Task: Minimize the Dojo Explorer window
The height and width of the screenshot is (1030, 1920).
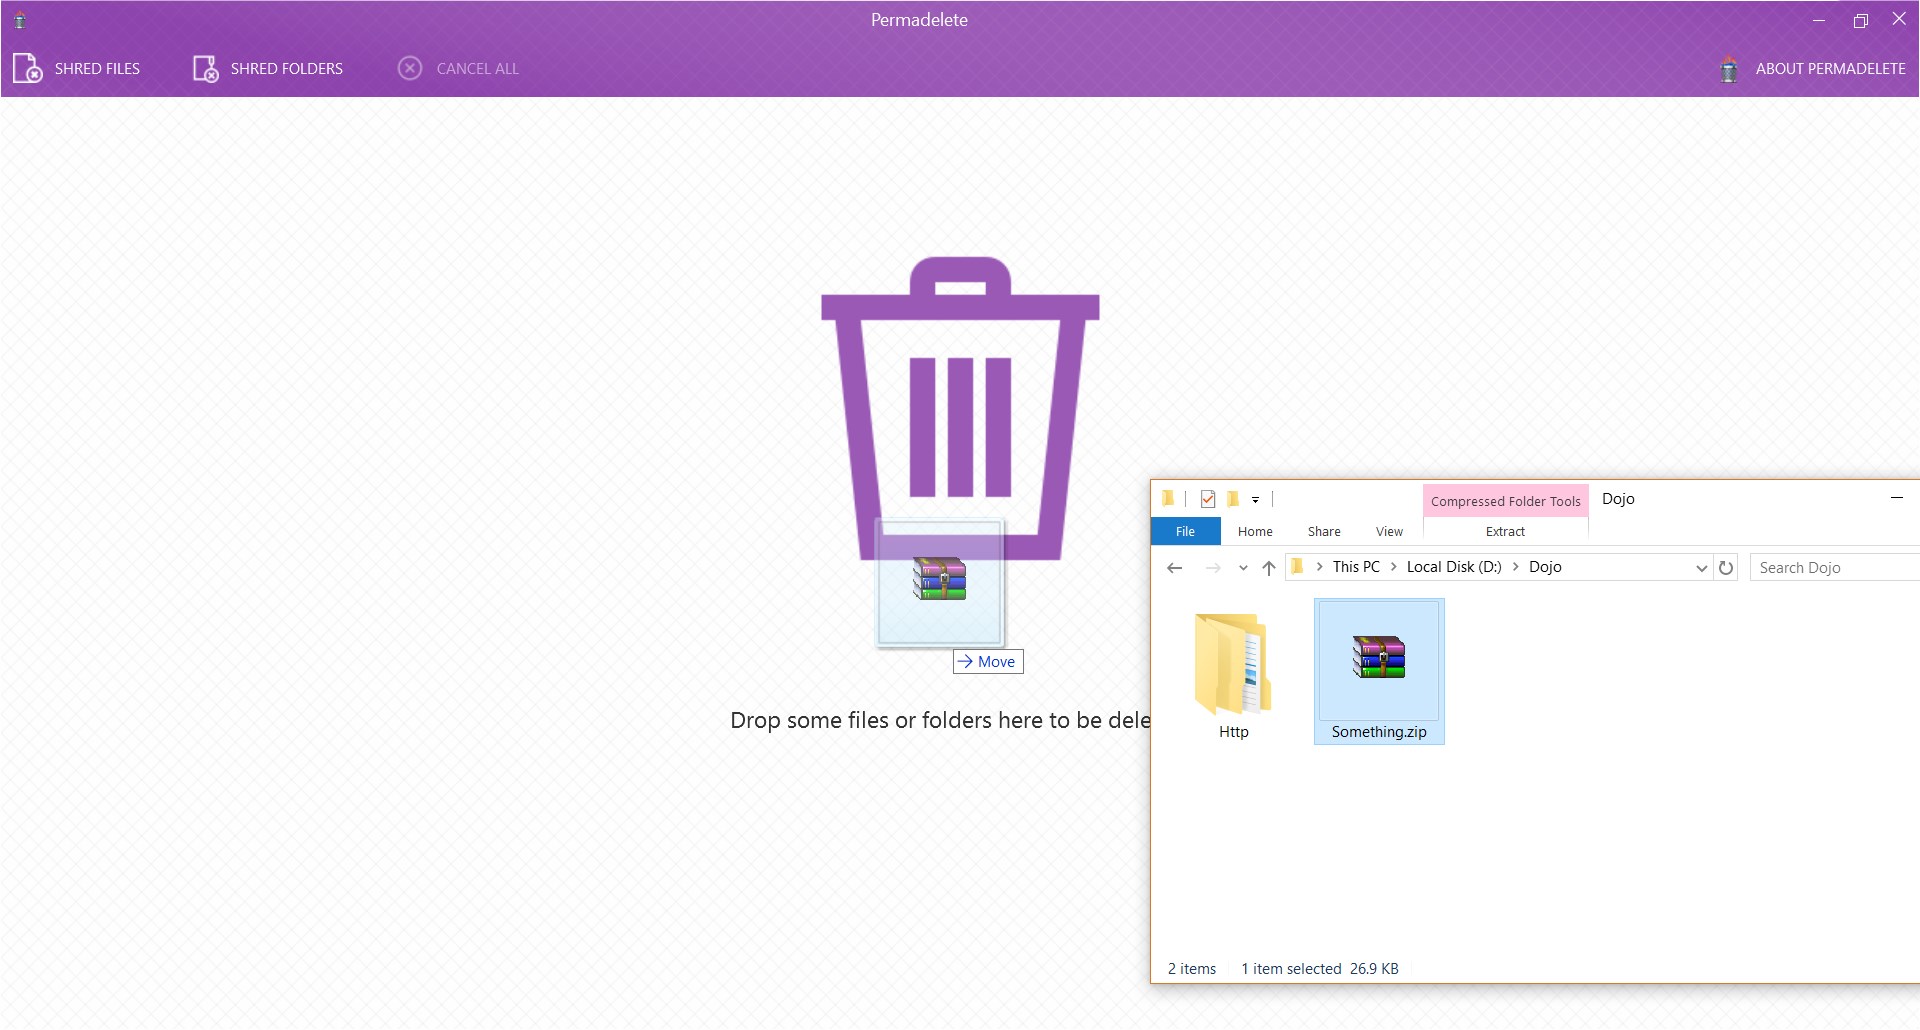Action: [x=1896, y=498]
